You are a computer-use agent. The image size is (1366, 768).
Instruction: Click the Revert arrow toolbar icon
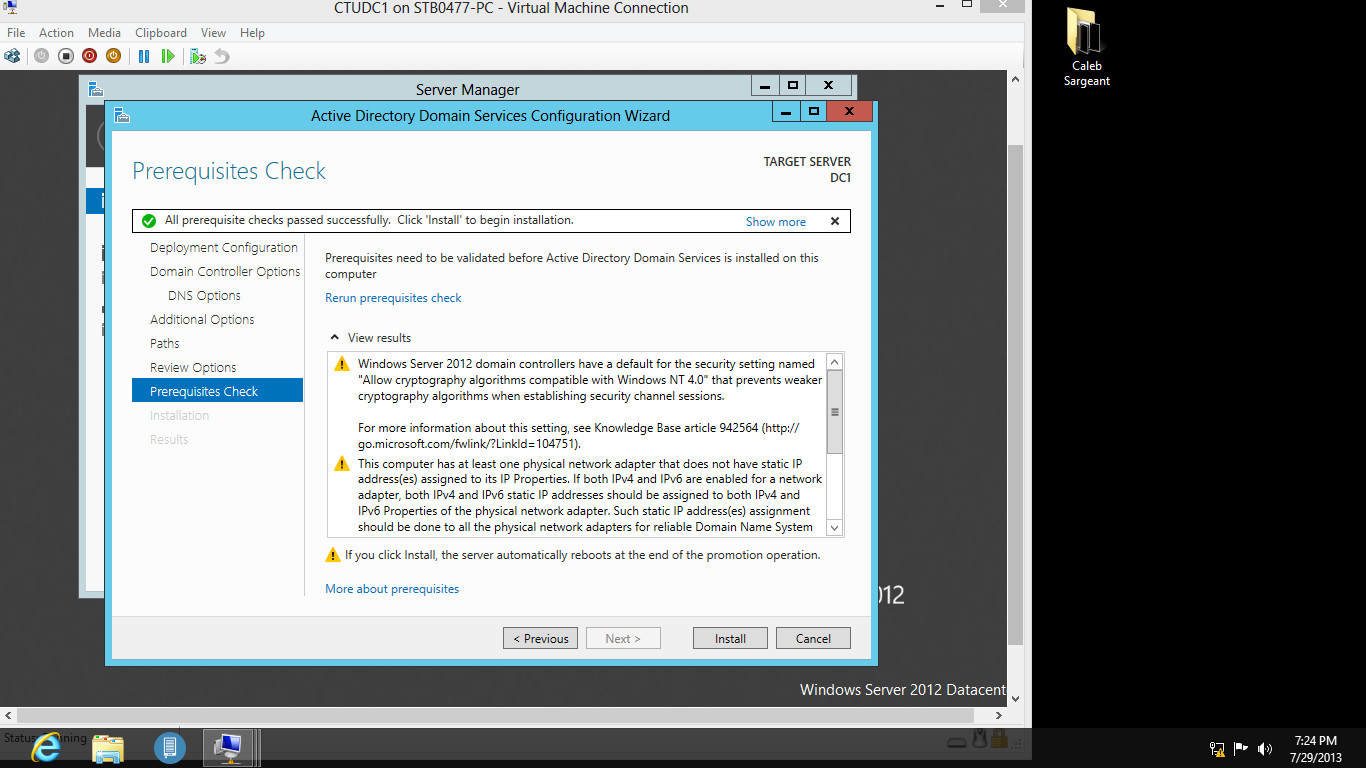click(222, 56)
